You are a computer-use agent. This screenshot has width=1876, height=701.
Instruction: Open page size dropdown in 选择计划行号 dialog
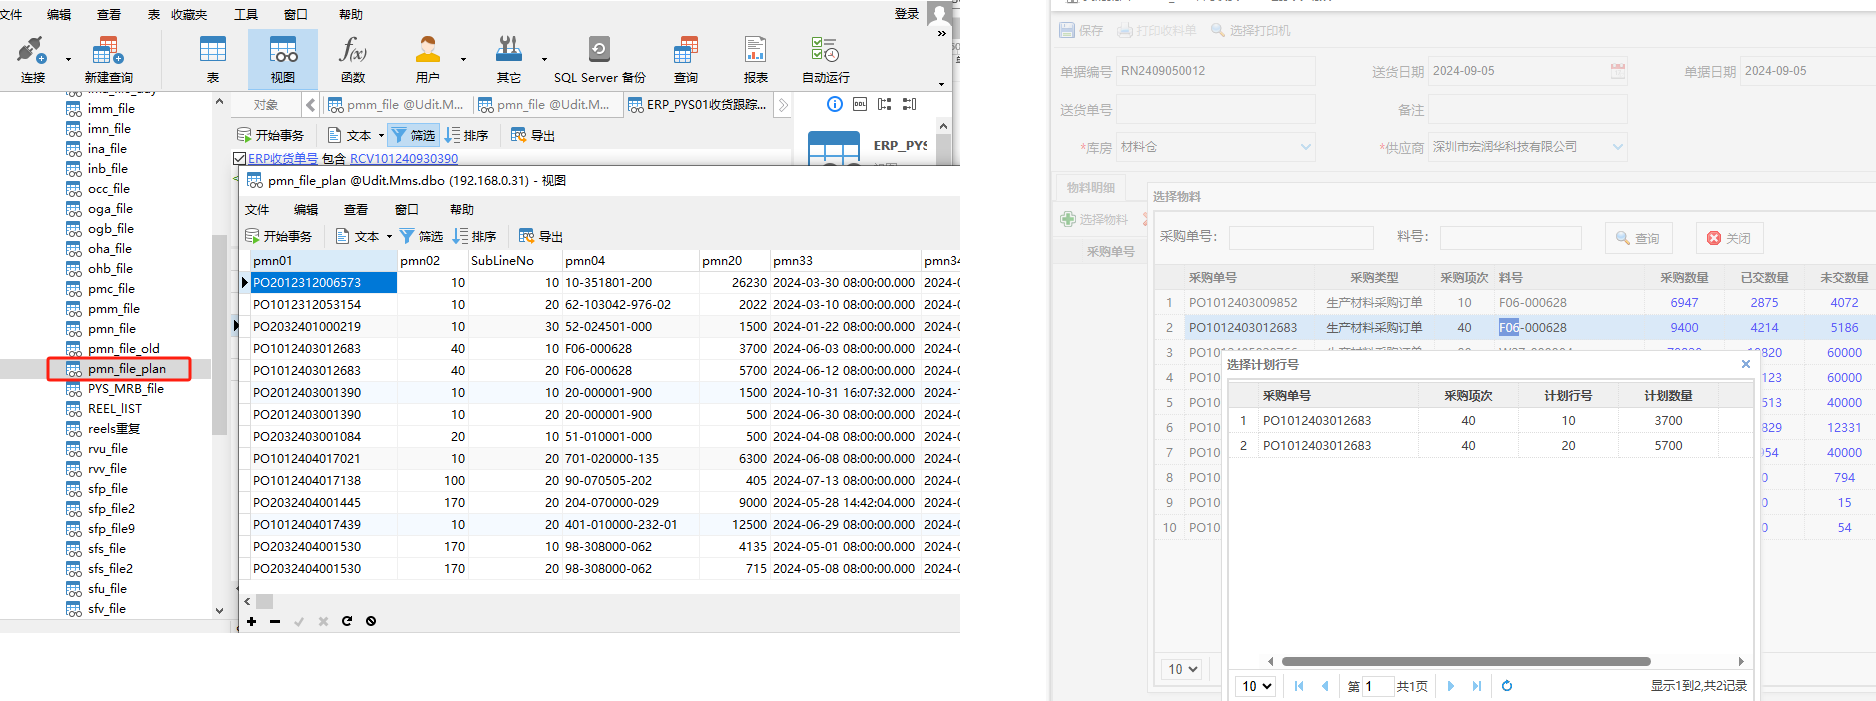(x=1257, y=686)
